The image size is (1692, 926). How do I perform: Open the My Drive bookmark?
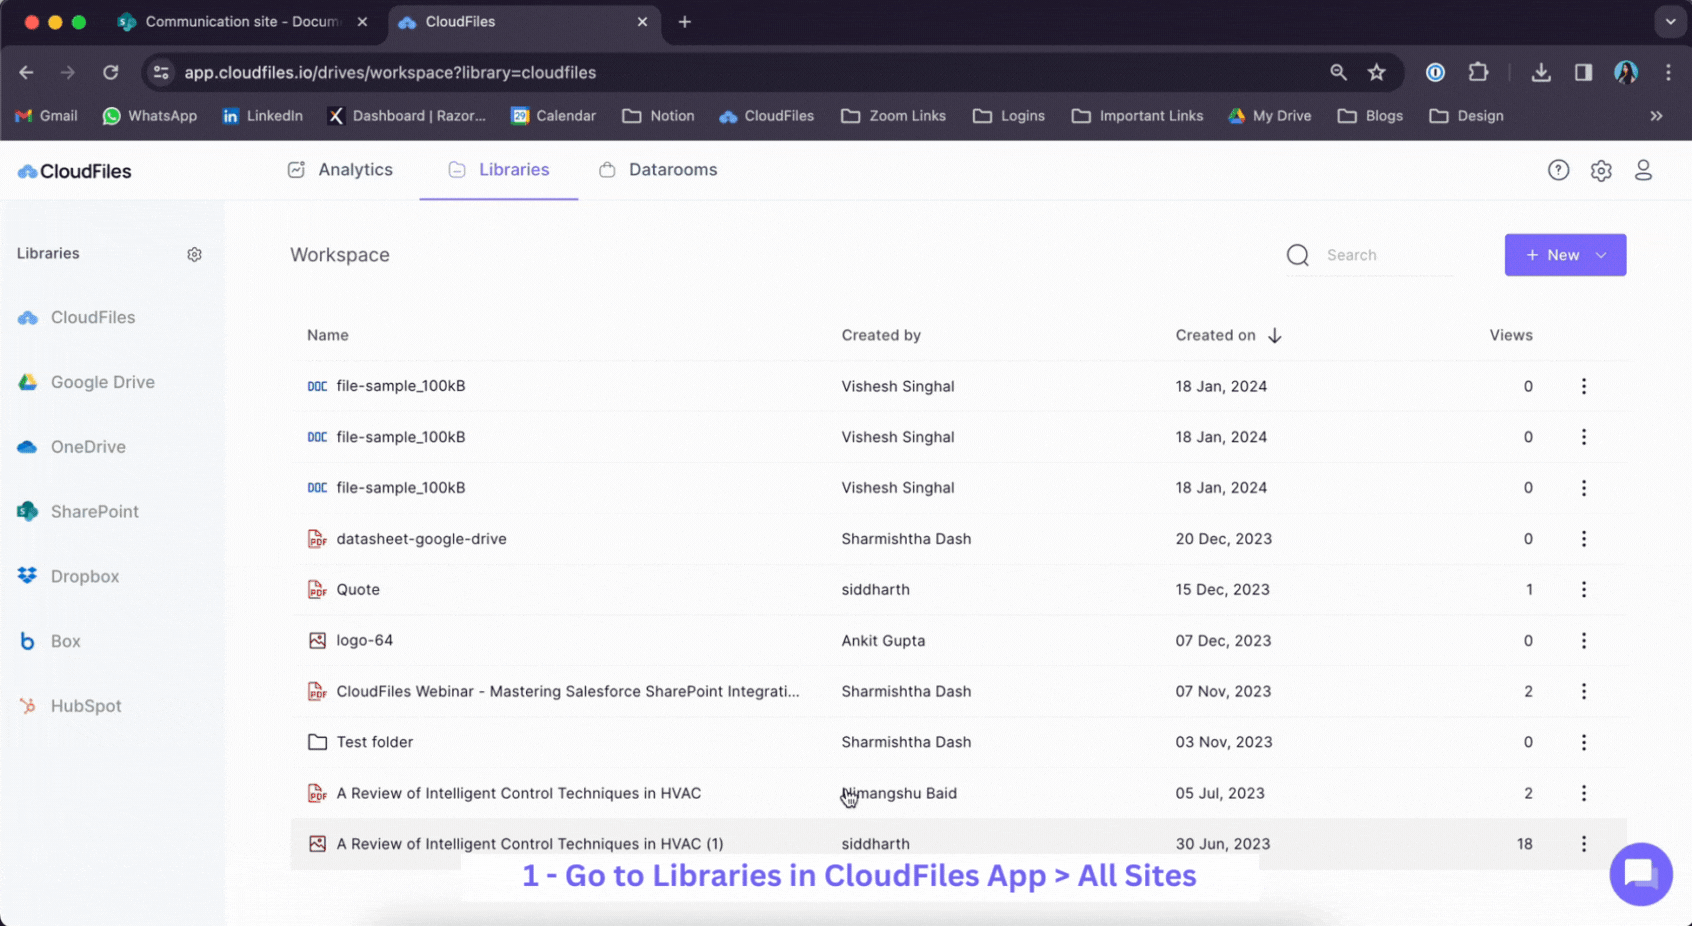pos(1269,116)
